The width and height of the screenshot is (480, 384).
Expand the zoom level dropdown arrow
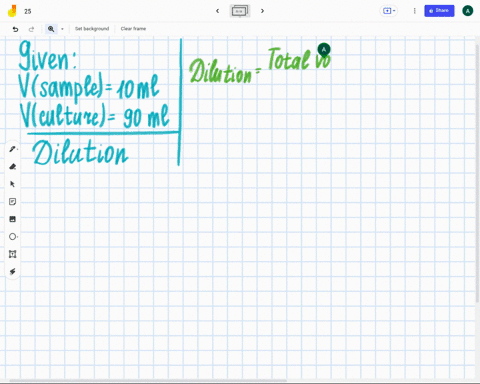(x=62, y=29)
